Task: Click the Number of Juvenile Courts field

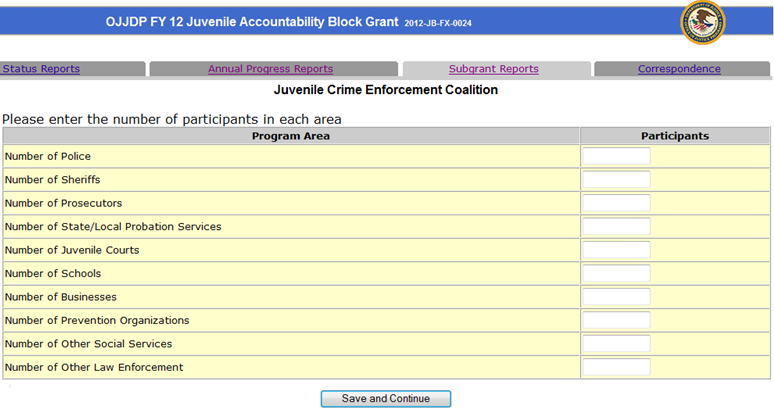Action: pyautogui.click(x=616, y=250)
